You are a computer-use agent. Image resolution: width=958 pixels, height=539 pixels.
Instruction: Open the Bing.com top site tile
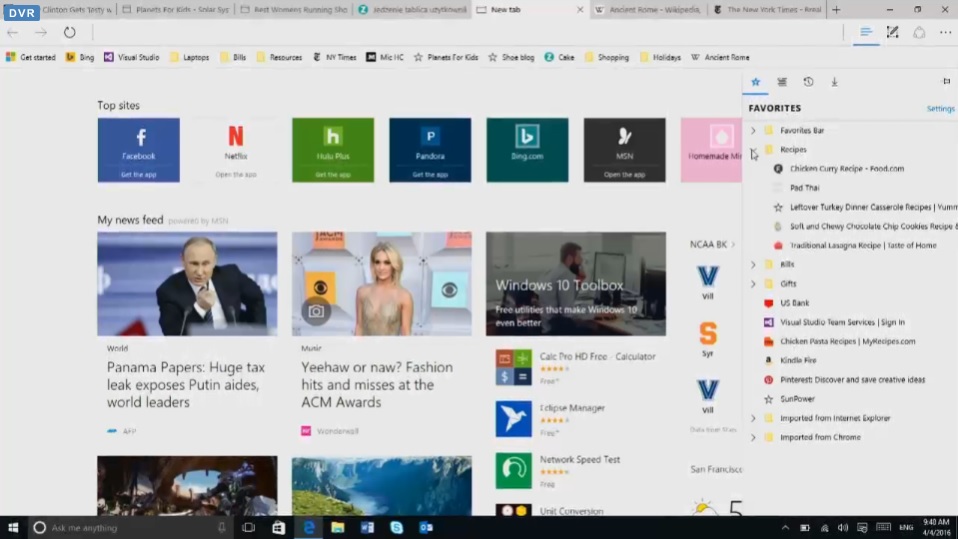click(527, 150)
